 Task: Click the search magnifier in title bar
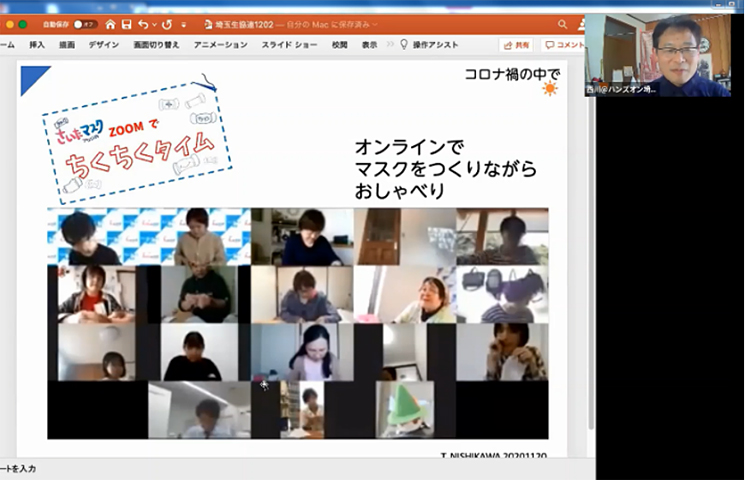(563, 24)
